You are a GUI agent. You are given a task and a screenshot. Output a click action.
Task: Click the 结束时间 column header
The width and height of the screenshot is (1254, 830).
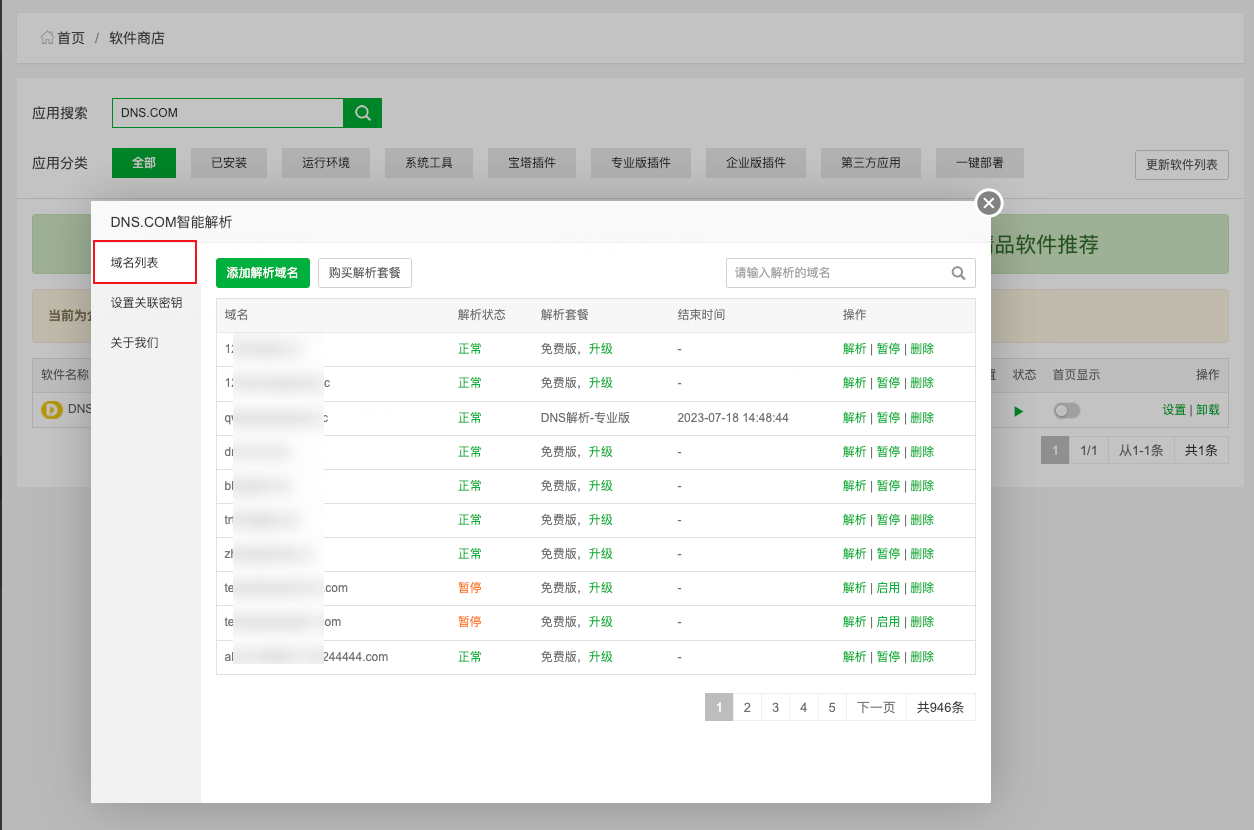coord(701,315)
